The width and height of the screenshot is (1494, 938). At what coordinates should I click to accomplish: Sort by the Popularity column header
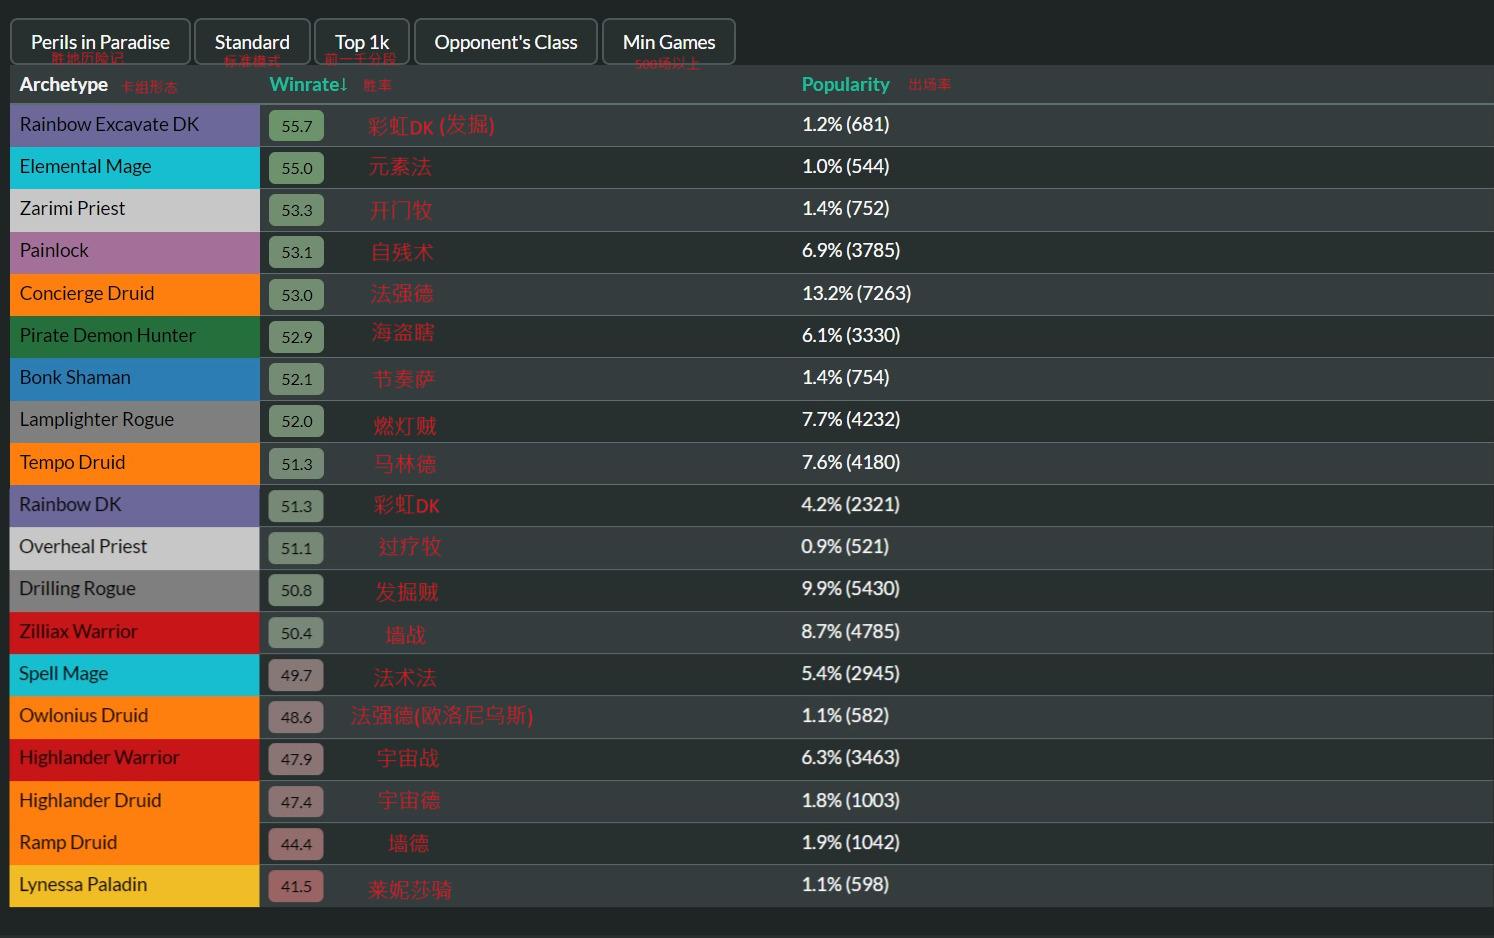845,85
